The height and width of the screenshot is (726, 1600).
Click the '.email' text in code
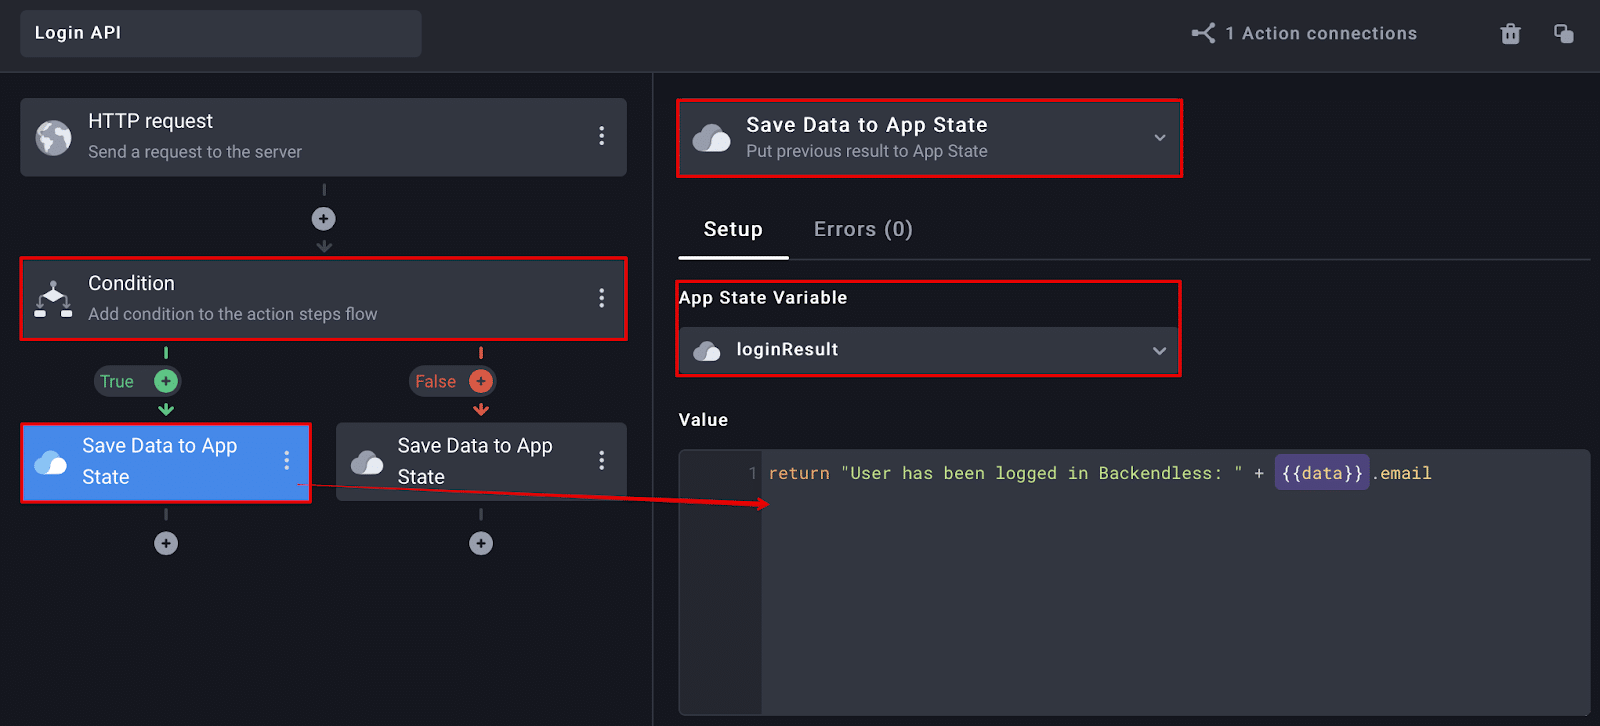(1401, 473)
